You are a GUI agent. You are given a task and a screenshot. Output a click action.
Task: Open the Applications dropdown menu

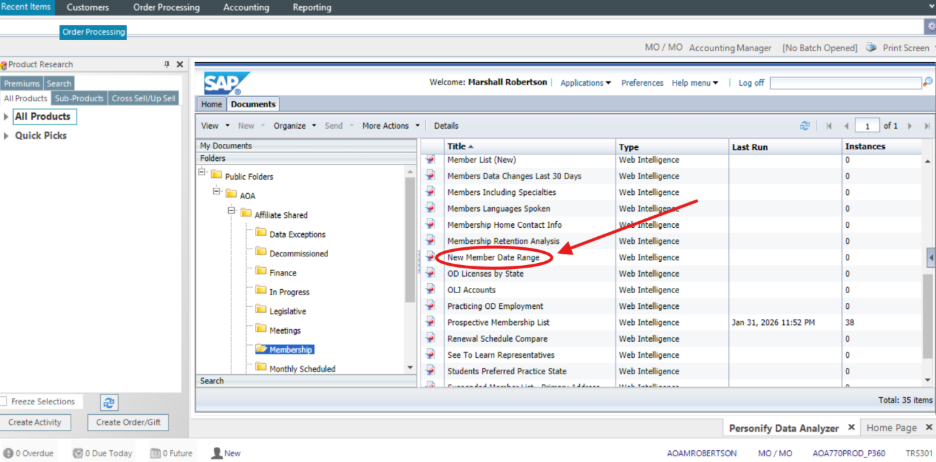(x=585, y=83)
